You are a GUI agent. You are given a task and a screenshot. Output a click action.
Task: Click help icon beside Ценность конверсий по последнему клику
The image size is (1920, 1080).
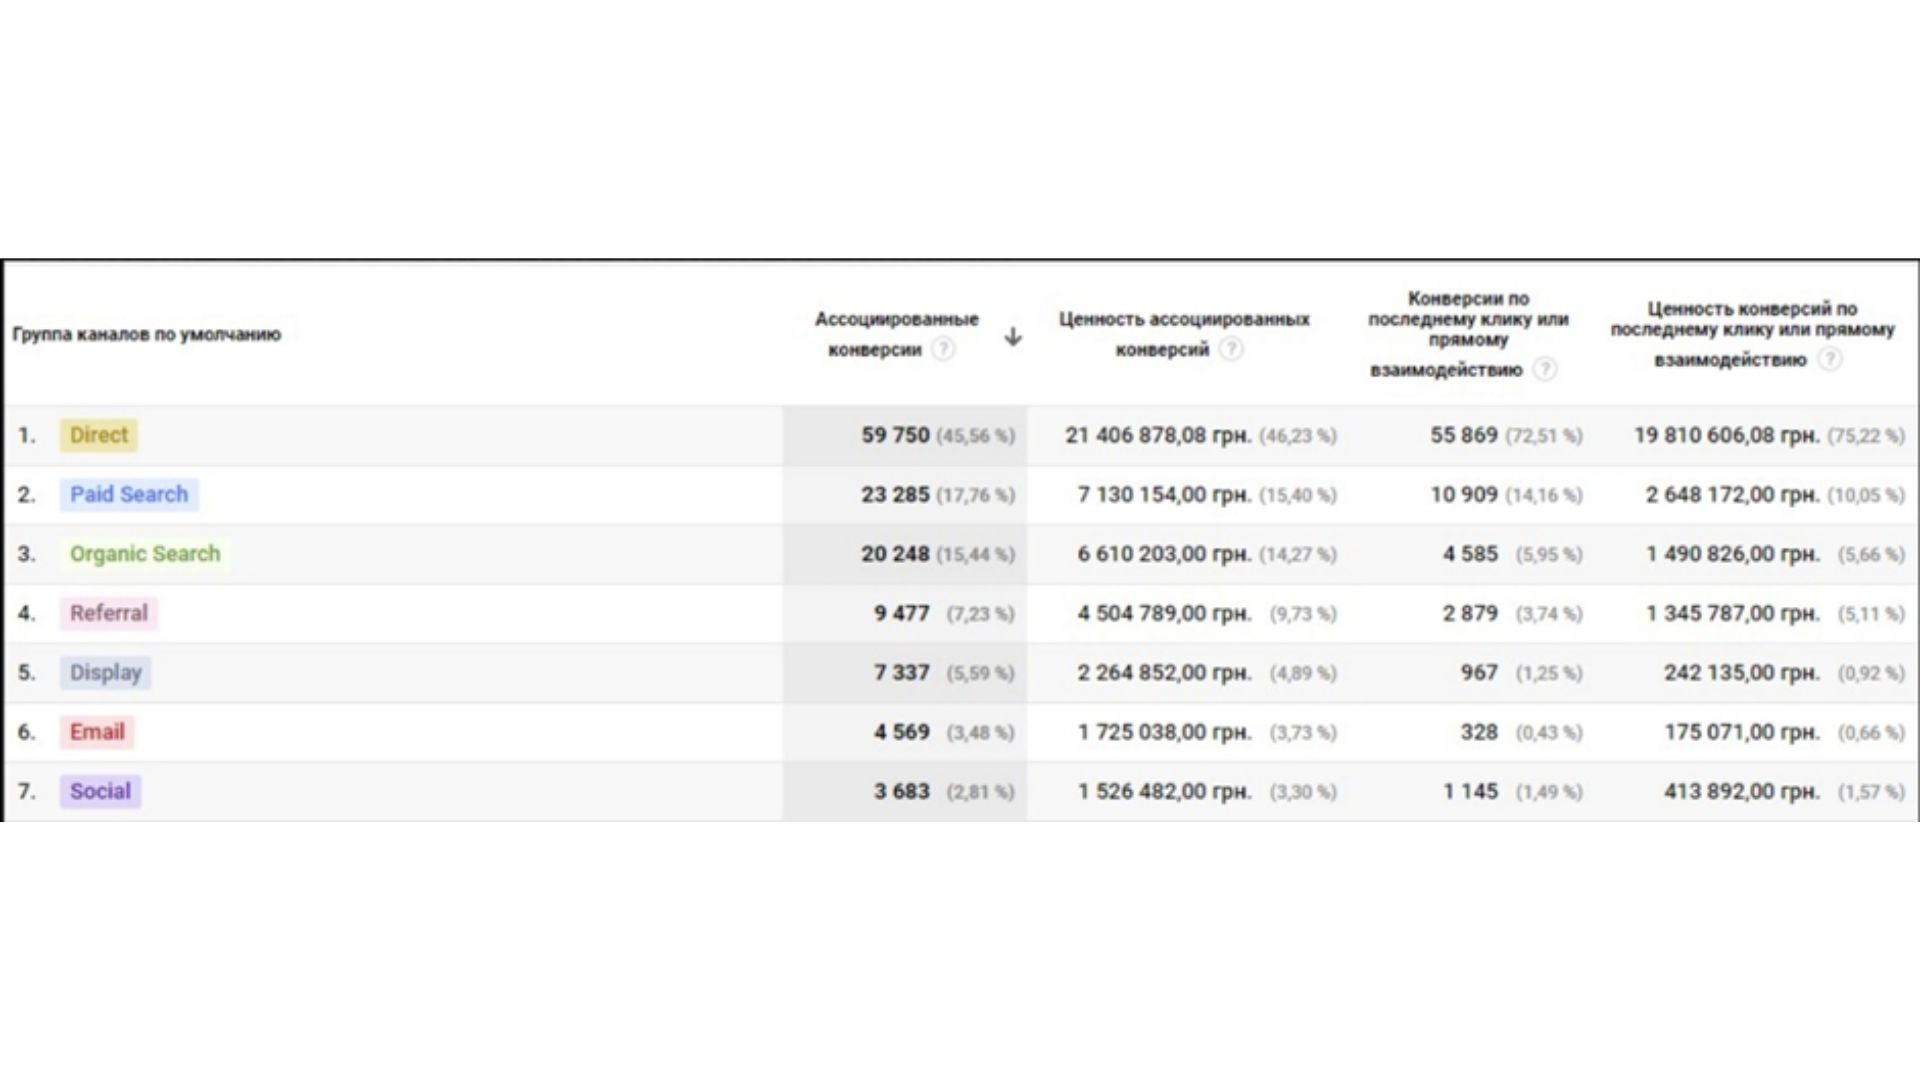click(1829, 359)
